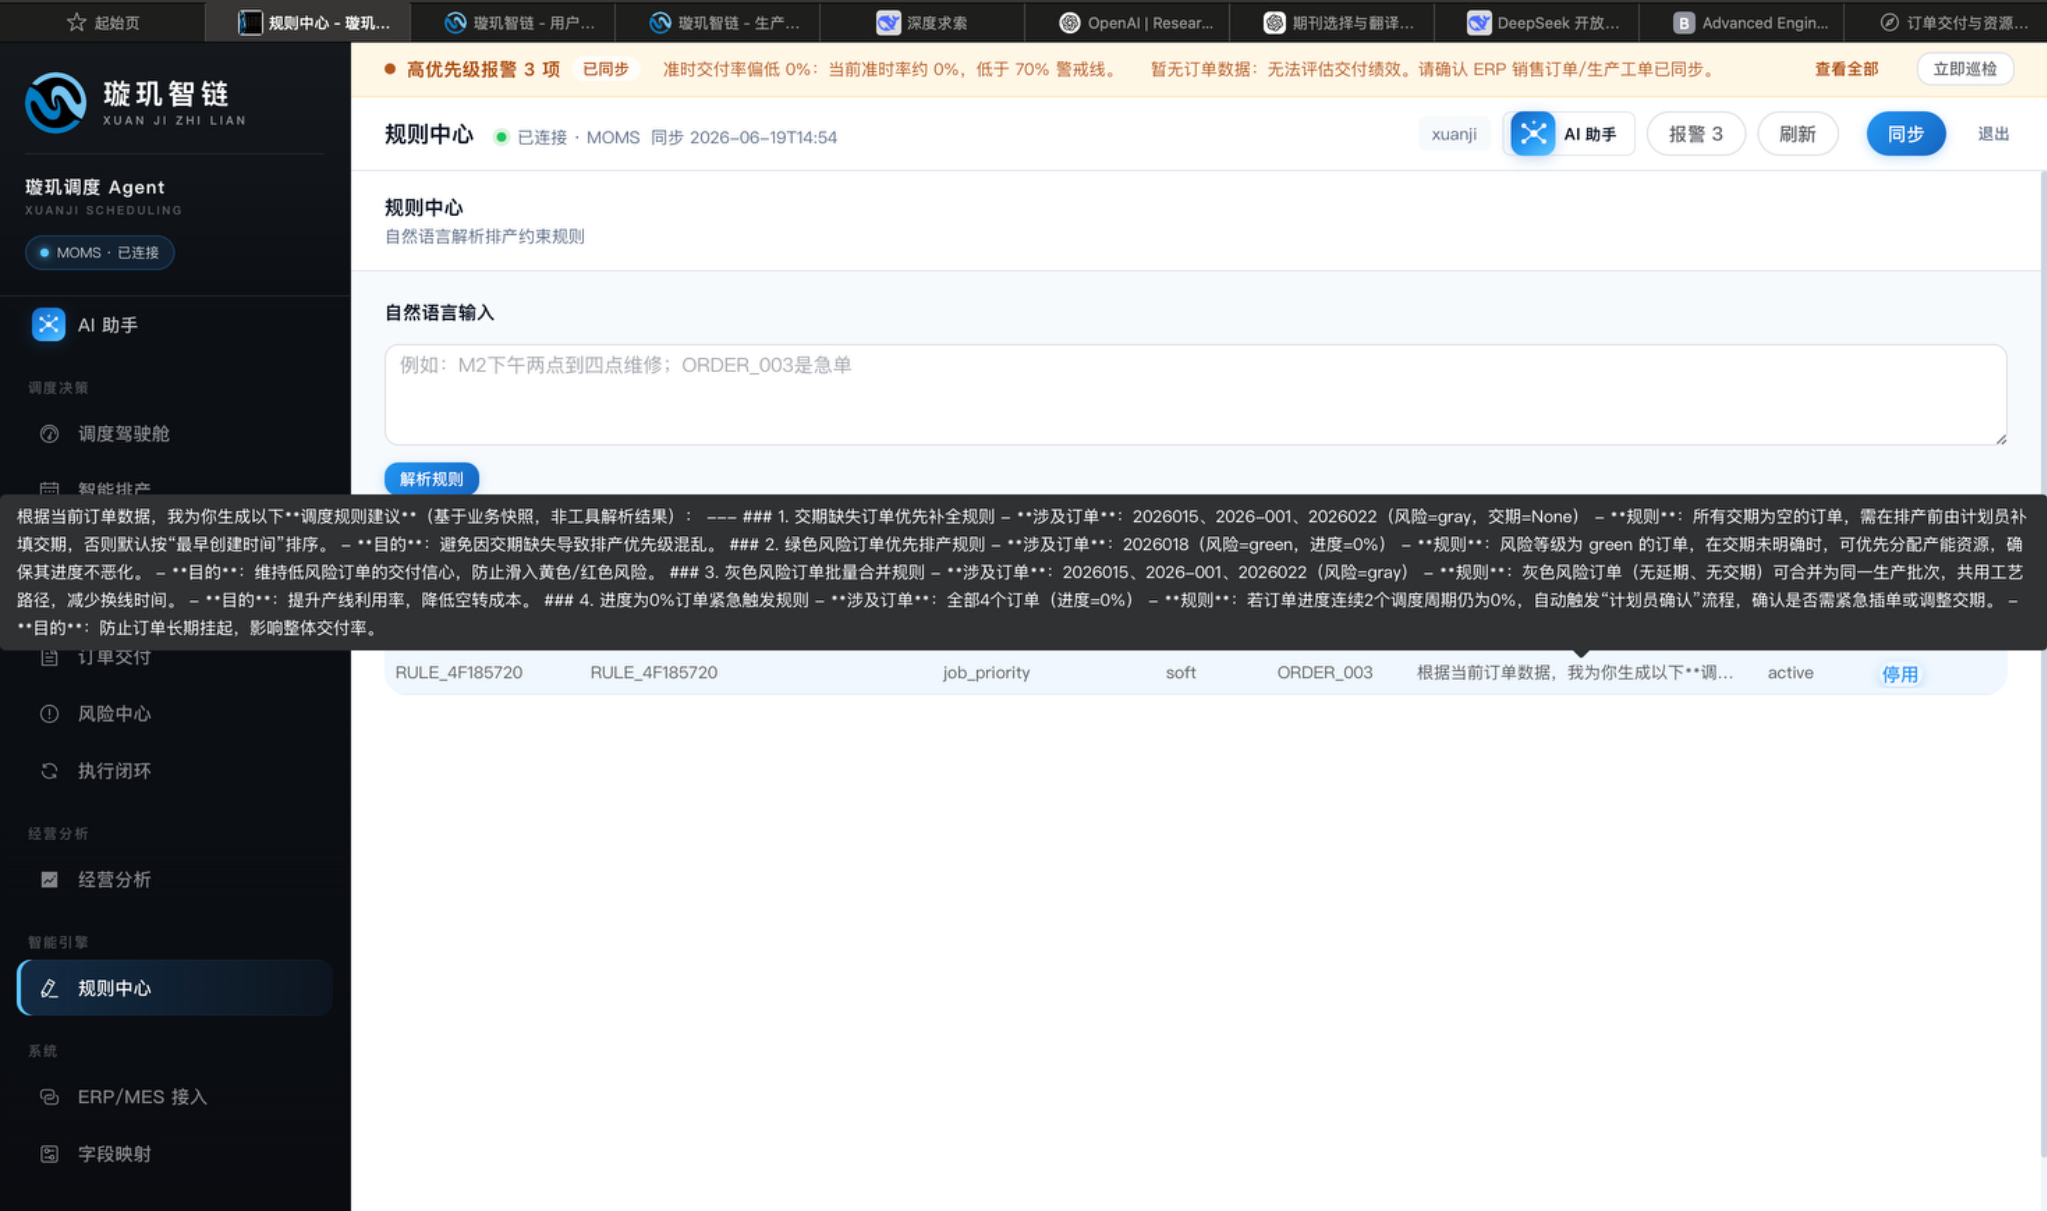This screenshot has width=2047, height=1211.
Task: Click the AI 助手 header icon
Action: (1533, 134)
